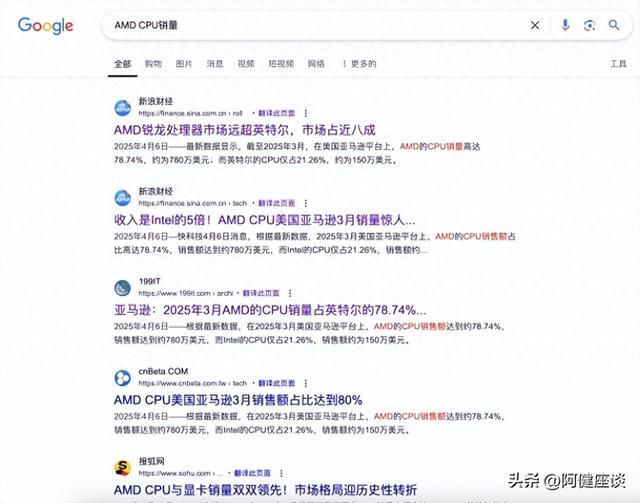Expand the 更多的 menu
640x503 pixels.
(x=359, y=64)
